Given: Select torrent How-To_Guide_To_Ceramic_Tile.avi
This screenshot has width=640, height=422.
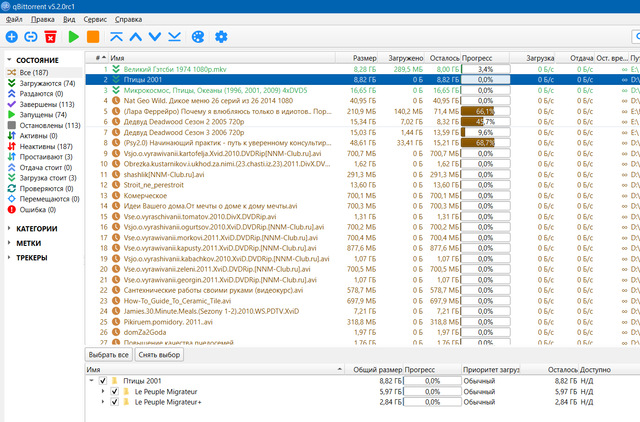Looking at the screenshot, I should click(177, 301).
